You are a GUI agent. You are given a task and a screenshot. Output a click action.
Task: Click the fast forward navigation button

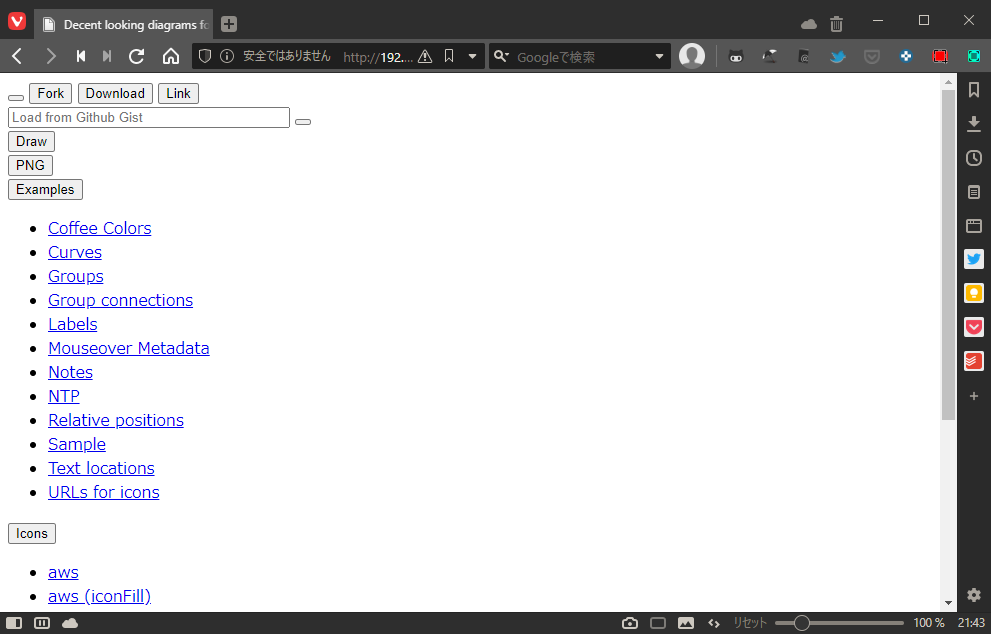click(107, 56)
